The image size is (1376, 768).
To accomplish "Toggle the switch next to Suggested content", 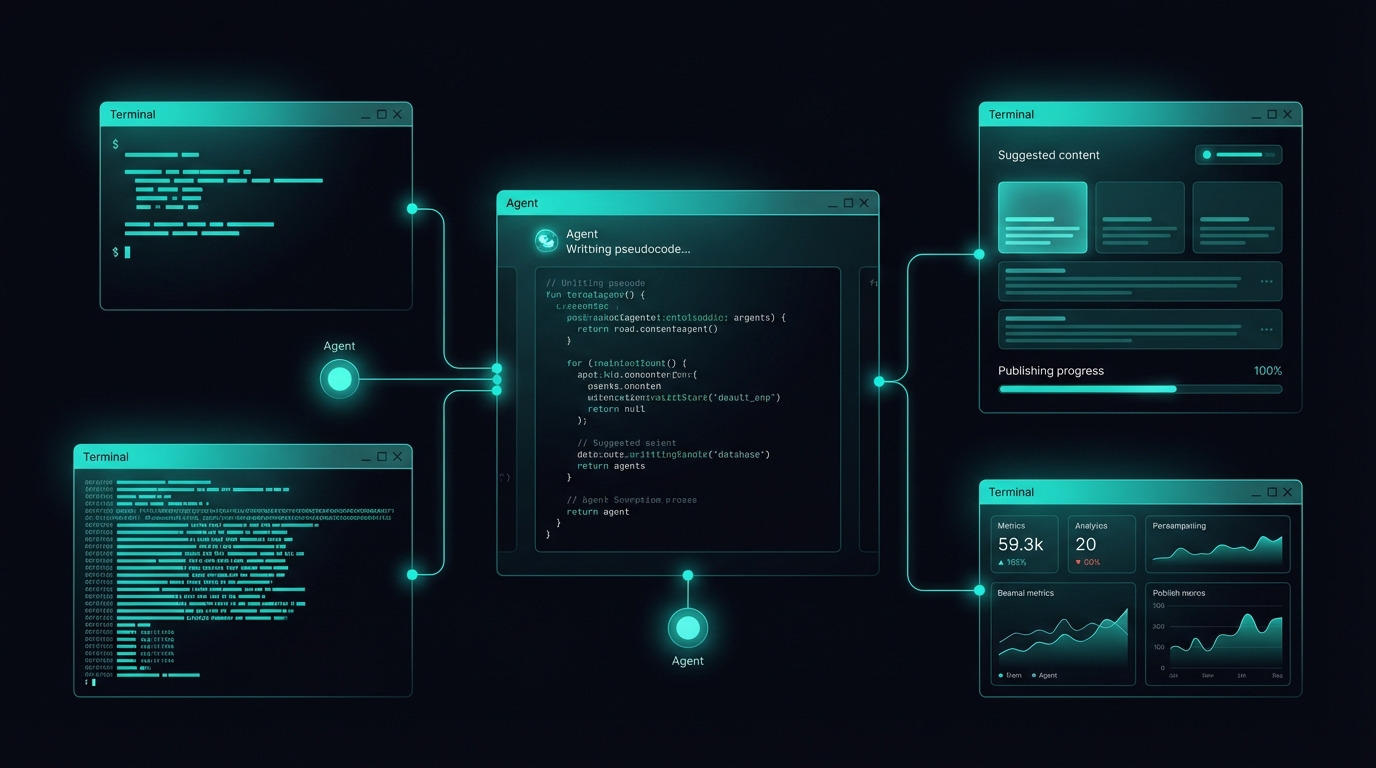I will 1238,155.
